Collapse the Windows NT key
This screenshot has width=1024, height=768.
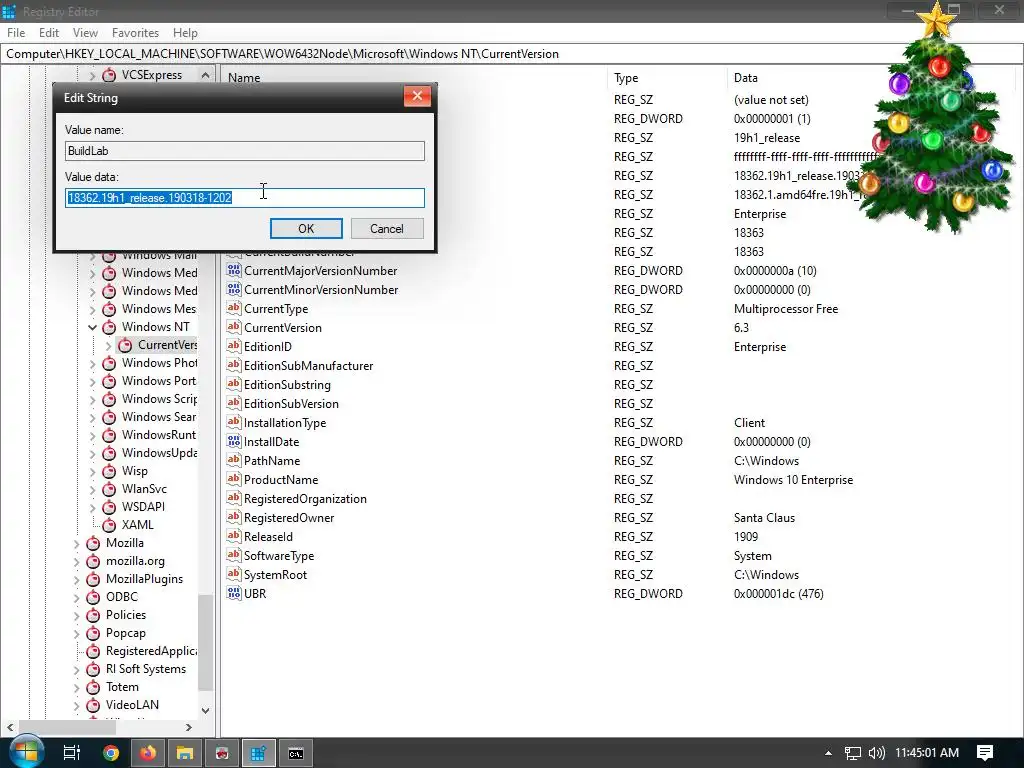(92, 327)
